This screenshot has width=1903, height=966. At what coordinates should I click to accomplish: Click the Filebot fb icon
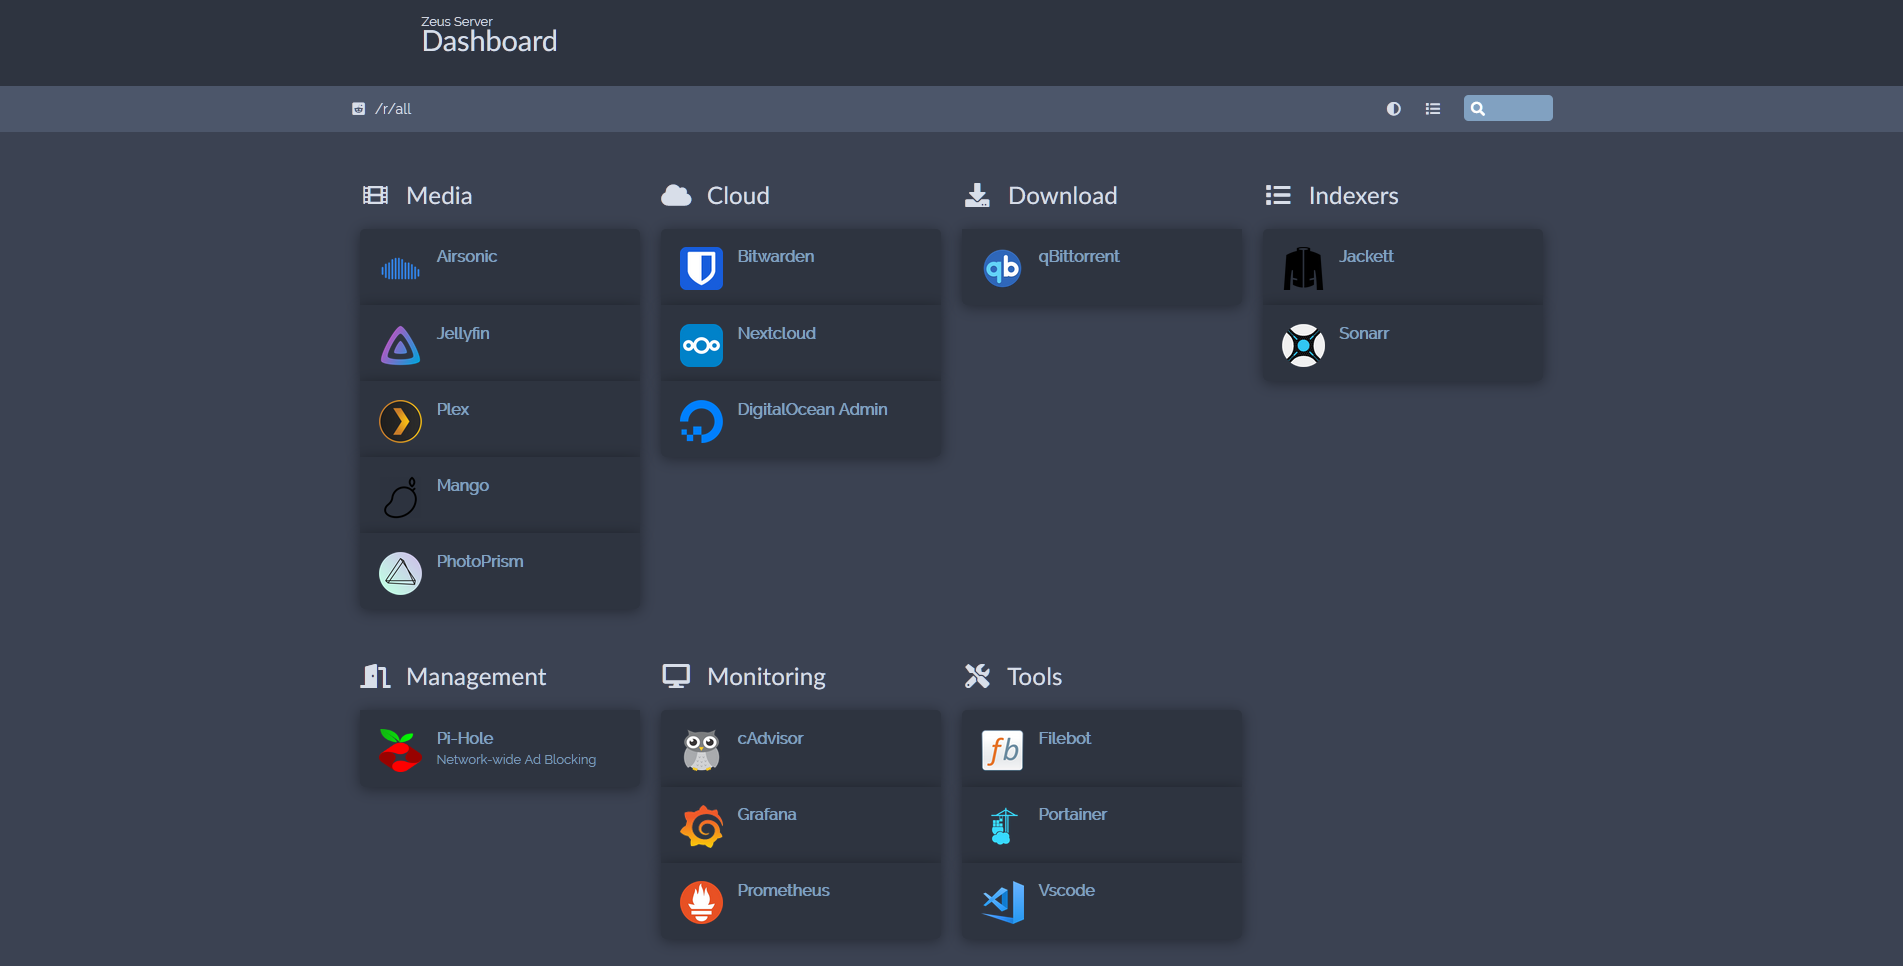point(1002,750)
